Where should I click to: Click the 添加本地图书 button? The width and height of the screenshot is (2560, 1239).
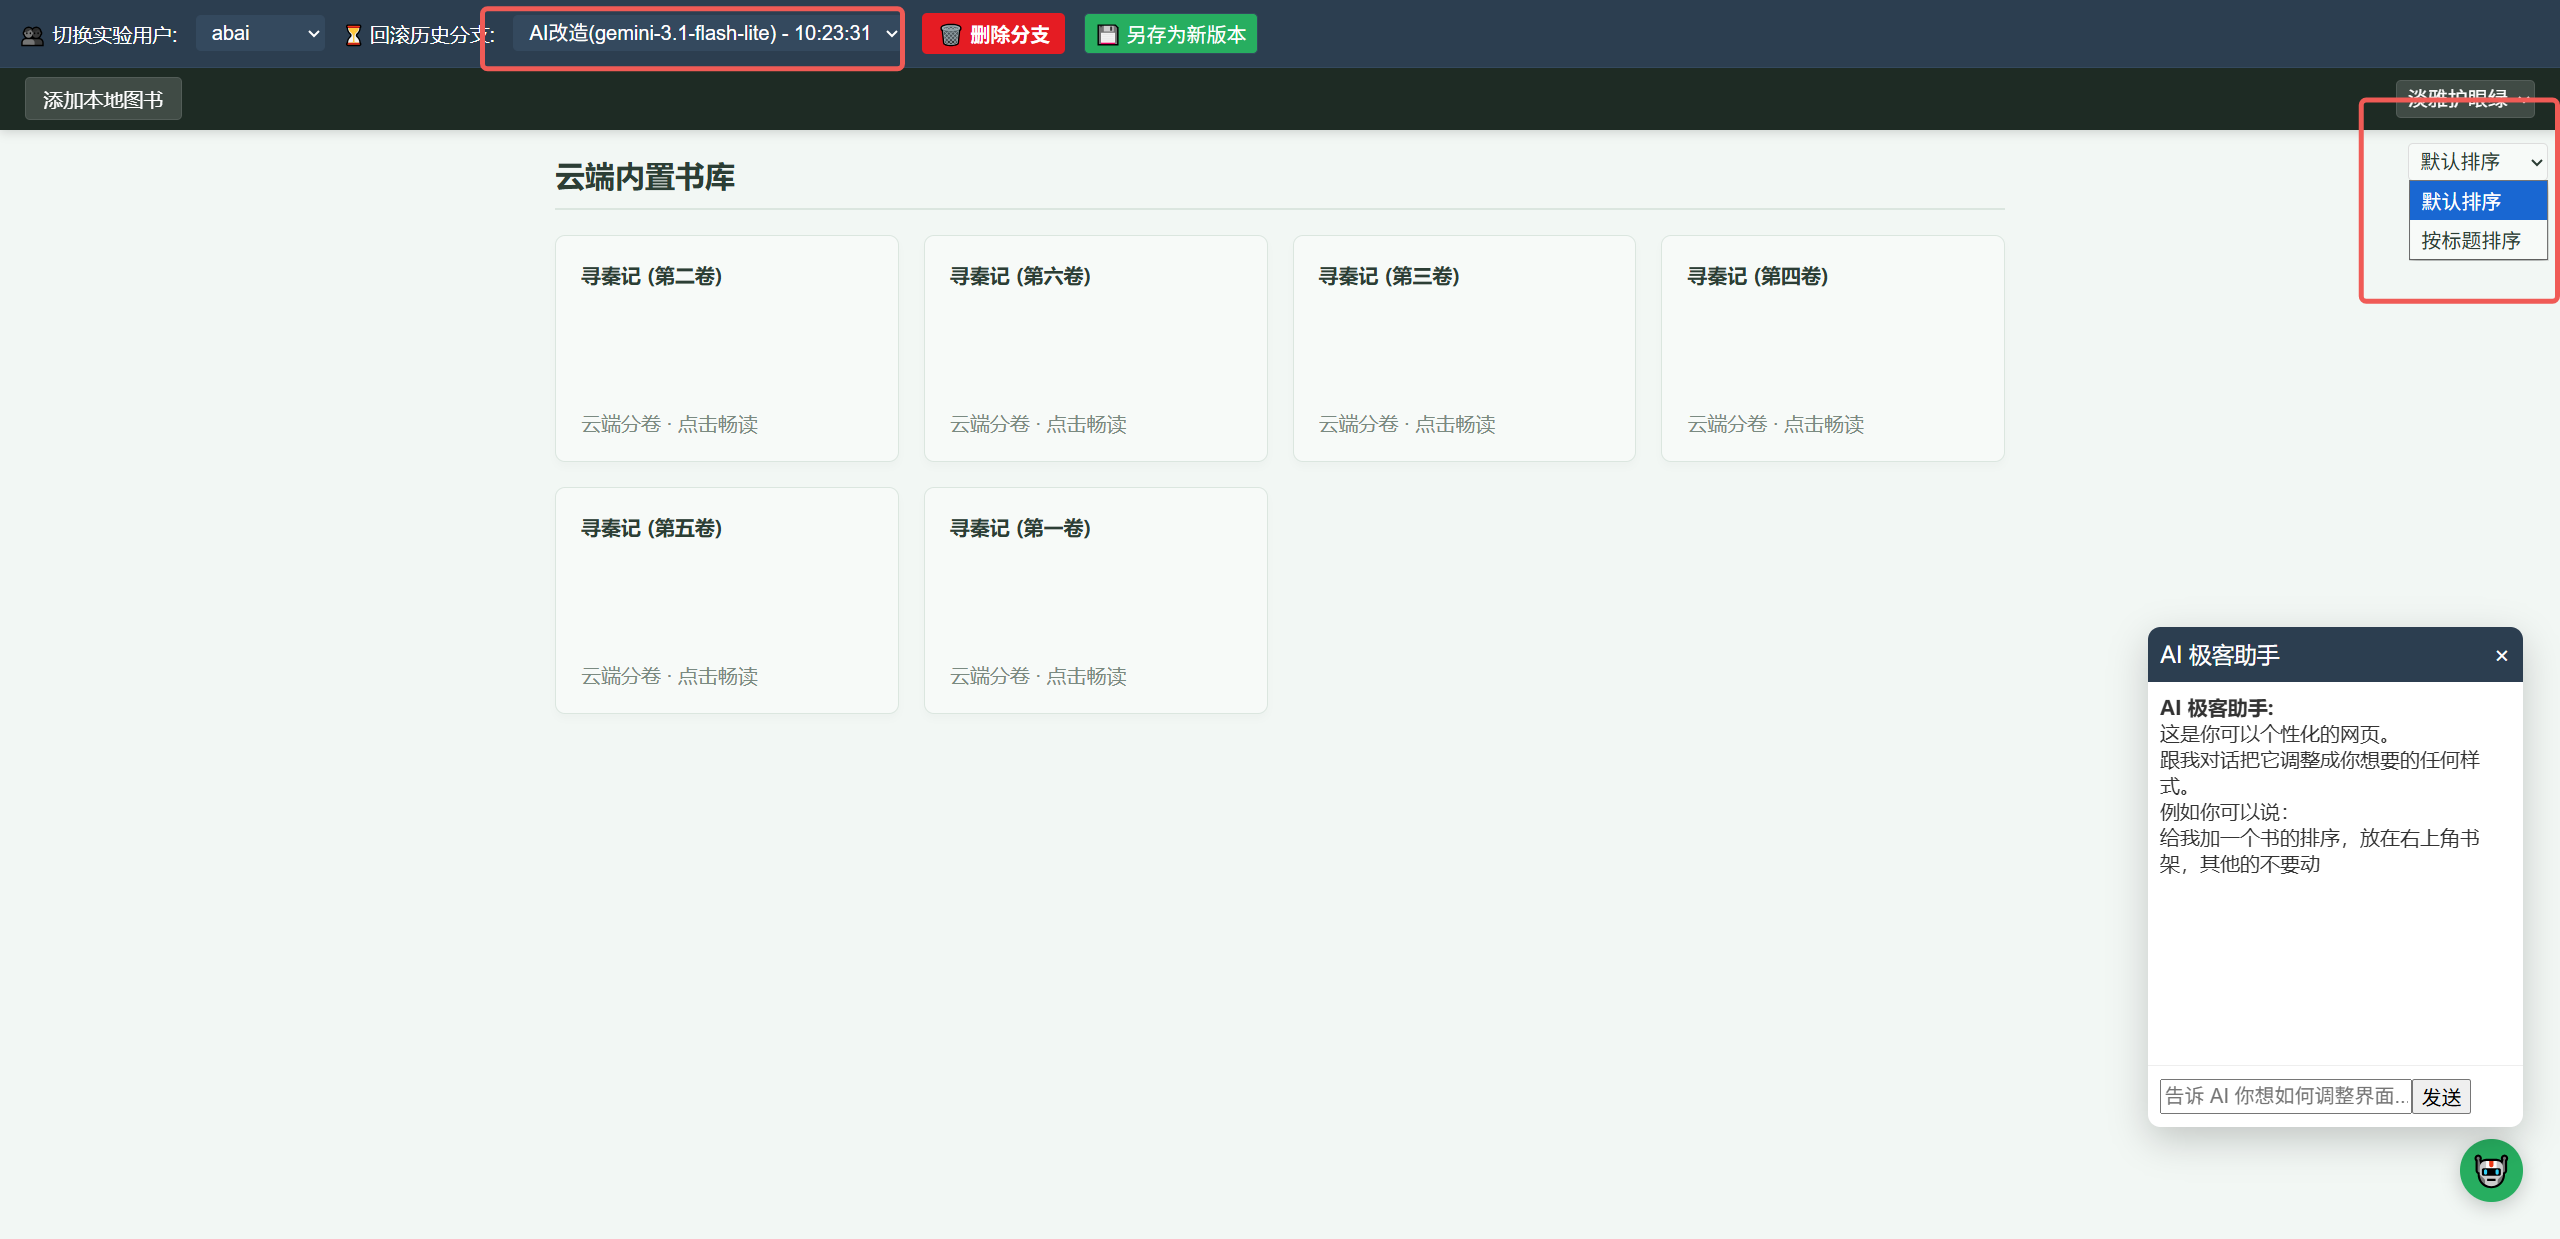pyautogui.click(x=103, y=99)
